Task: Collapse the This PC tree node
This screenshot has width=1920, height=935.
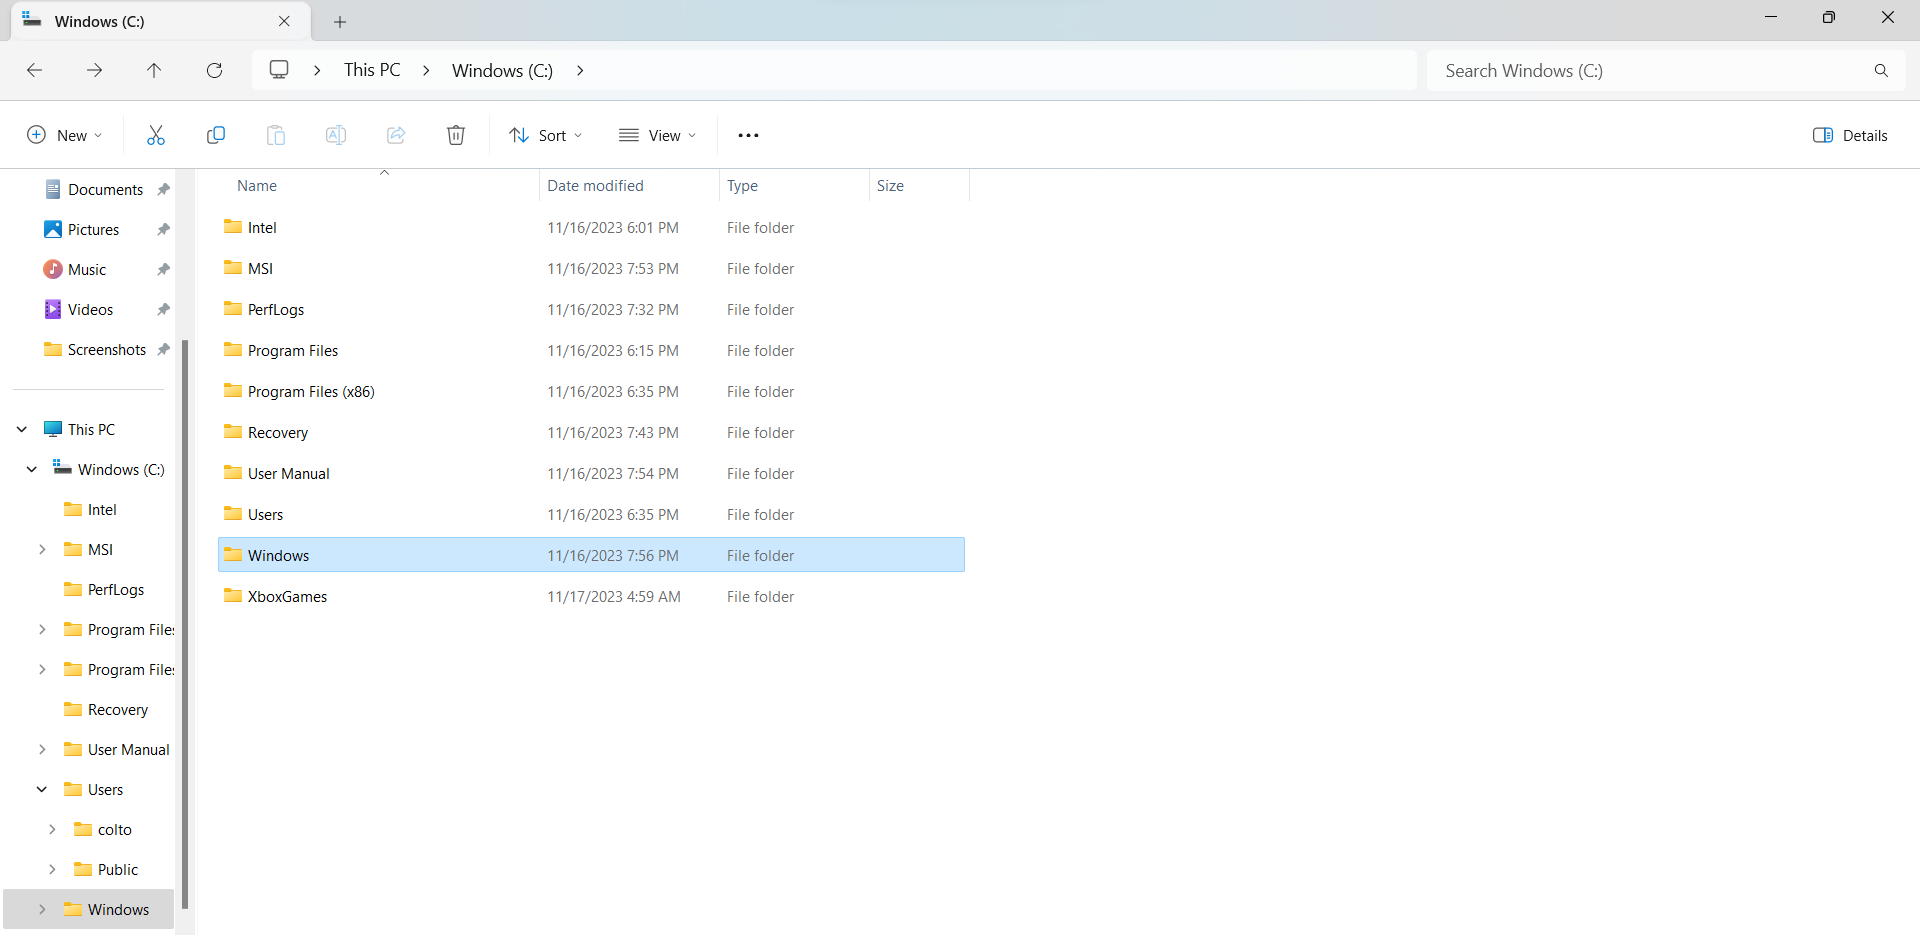Action: pos(22,429)
